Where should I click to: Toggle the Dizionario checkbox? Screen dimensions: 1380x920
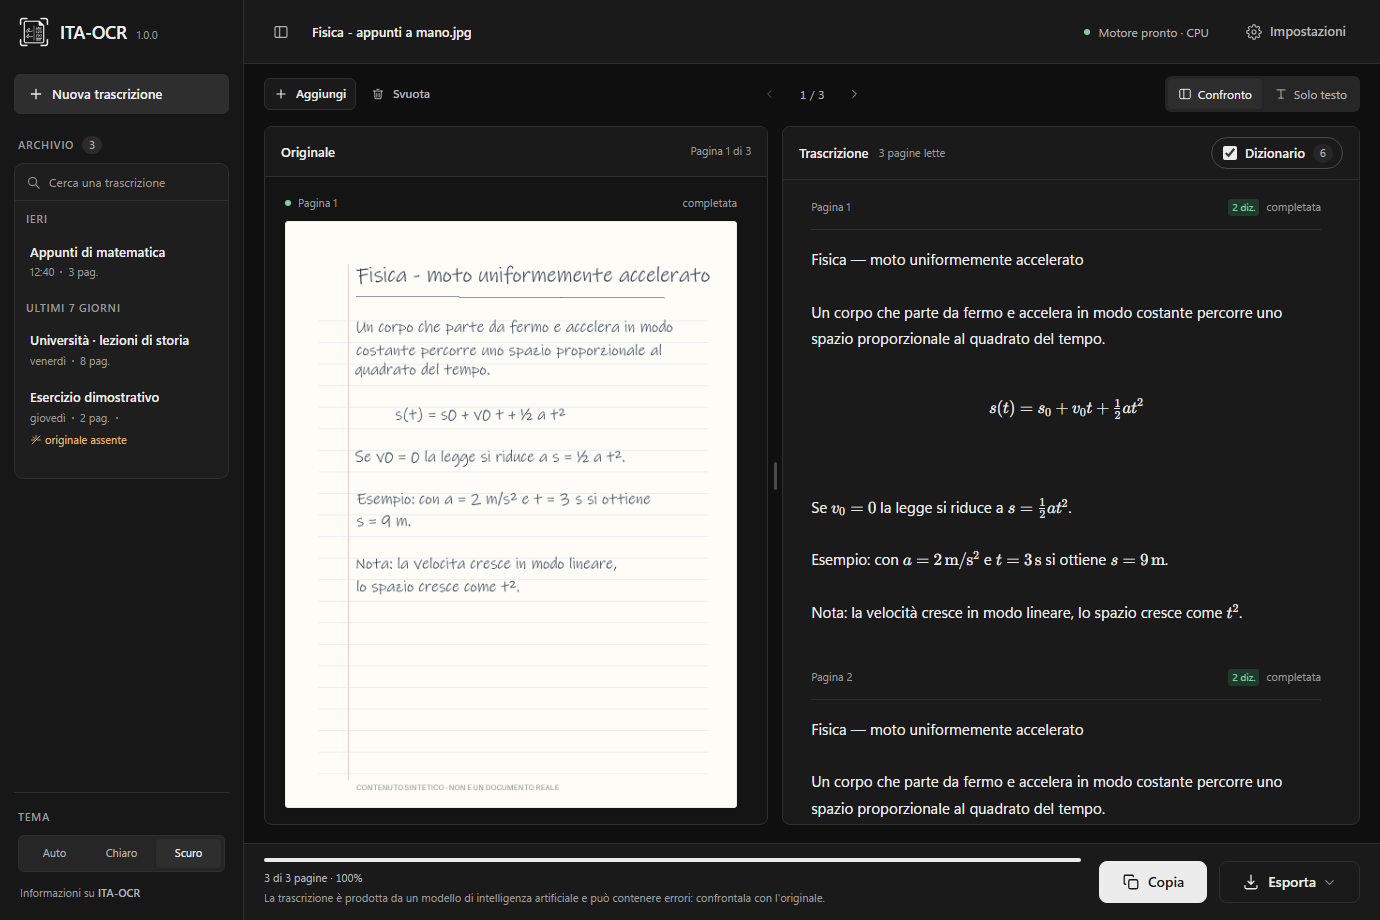pos(1230,153)
